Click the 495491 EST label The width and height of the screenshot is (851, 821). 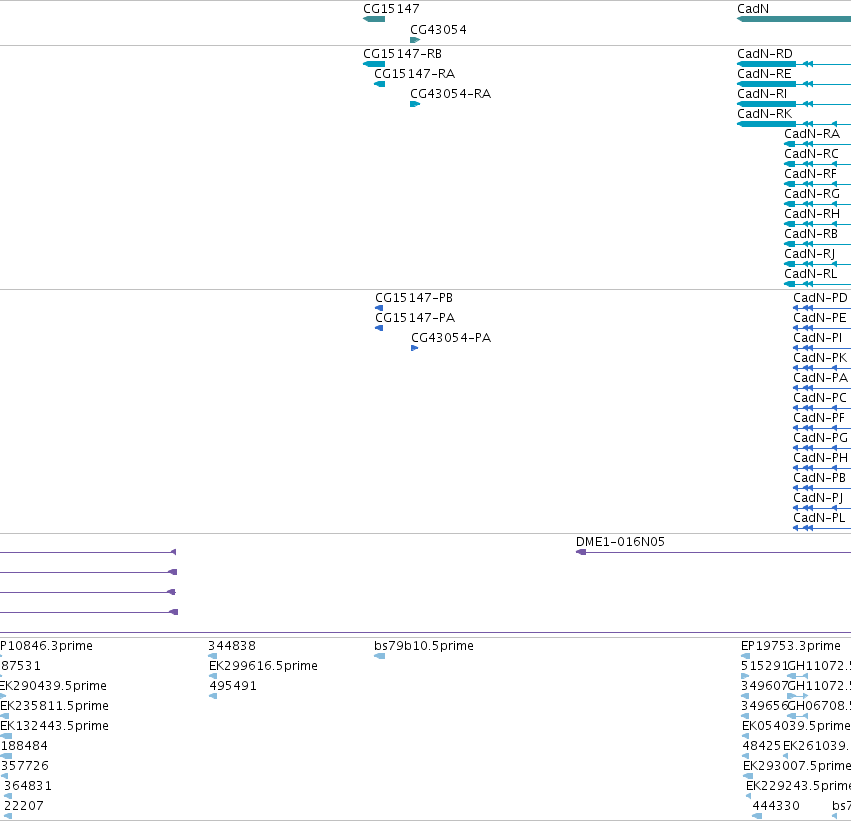[233, 686]
